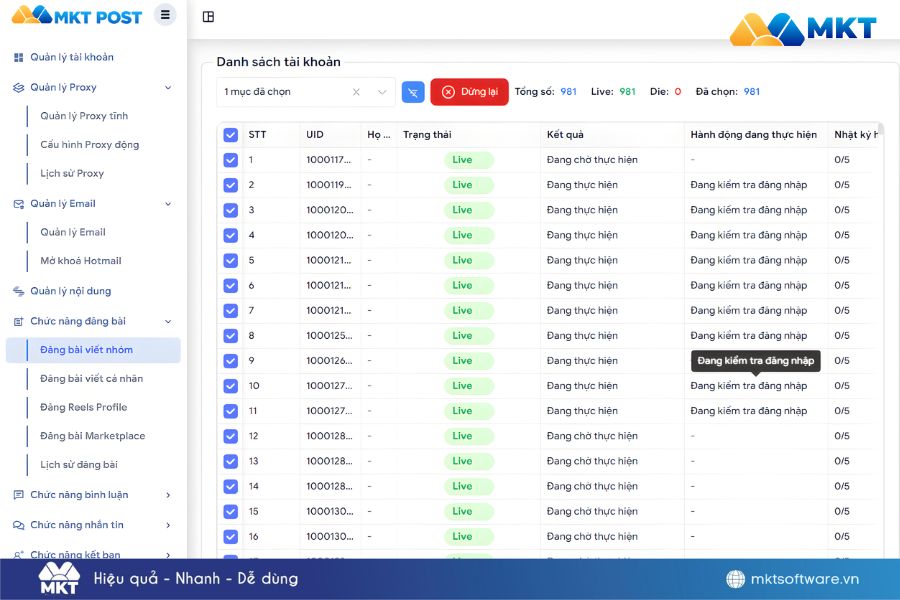
Task: Uncheck the checkbox for row 1
Action: [x=231, y=160]
